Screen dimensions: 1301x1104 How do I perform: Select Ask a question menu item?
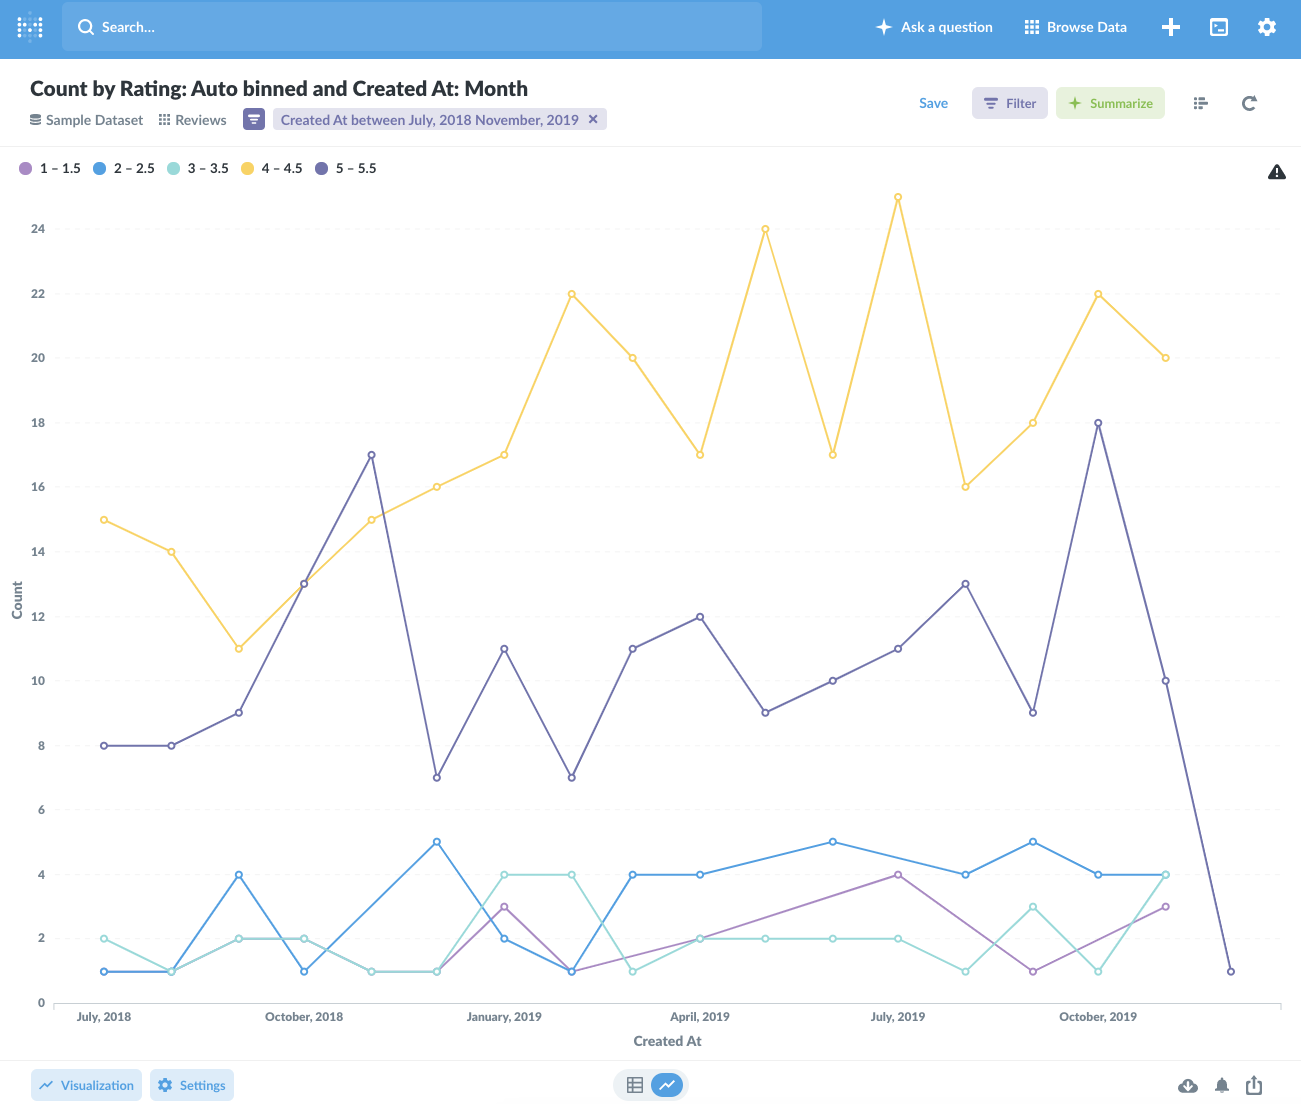pos(933,27)
